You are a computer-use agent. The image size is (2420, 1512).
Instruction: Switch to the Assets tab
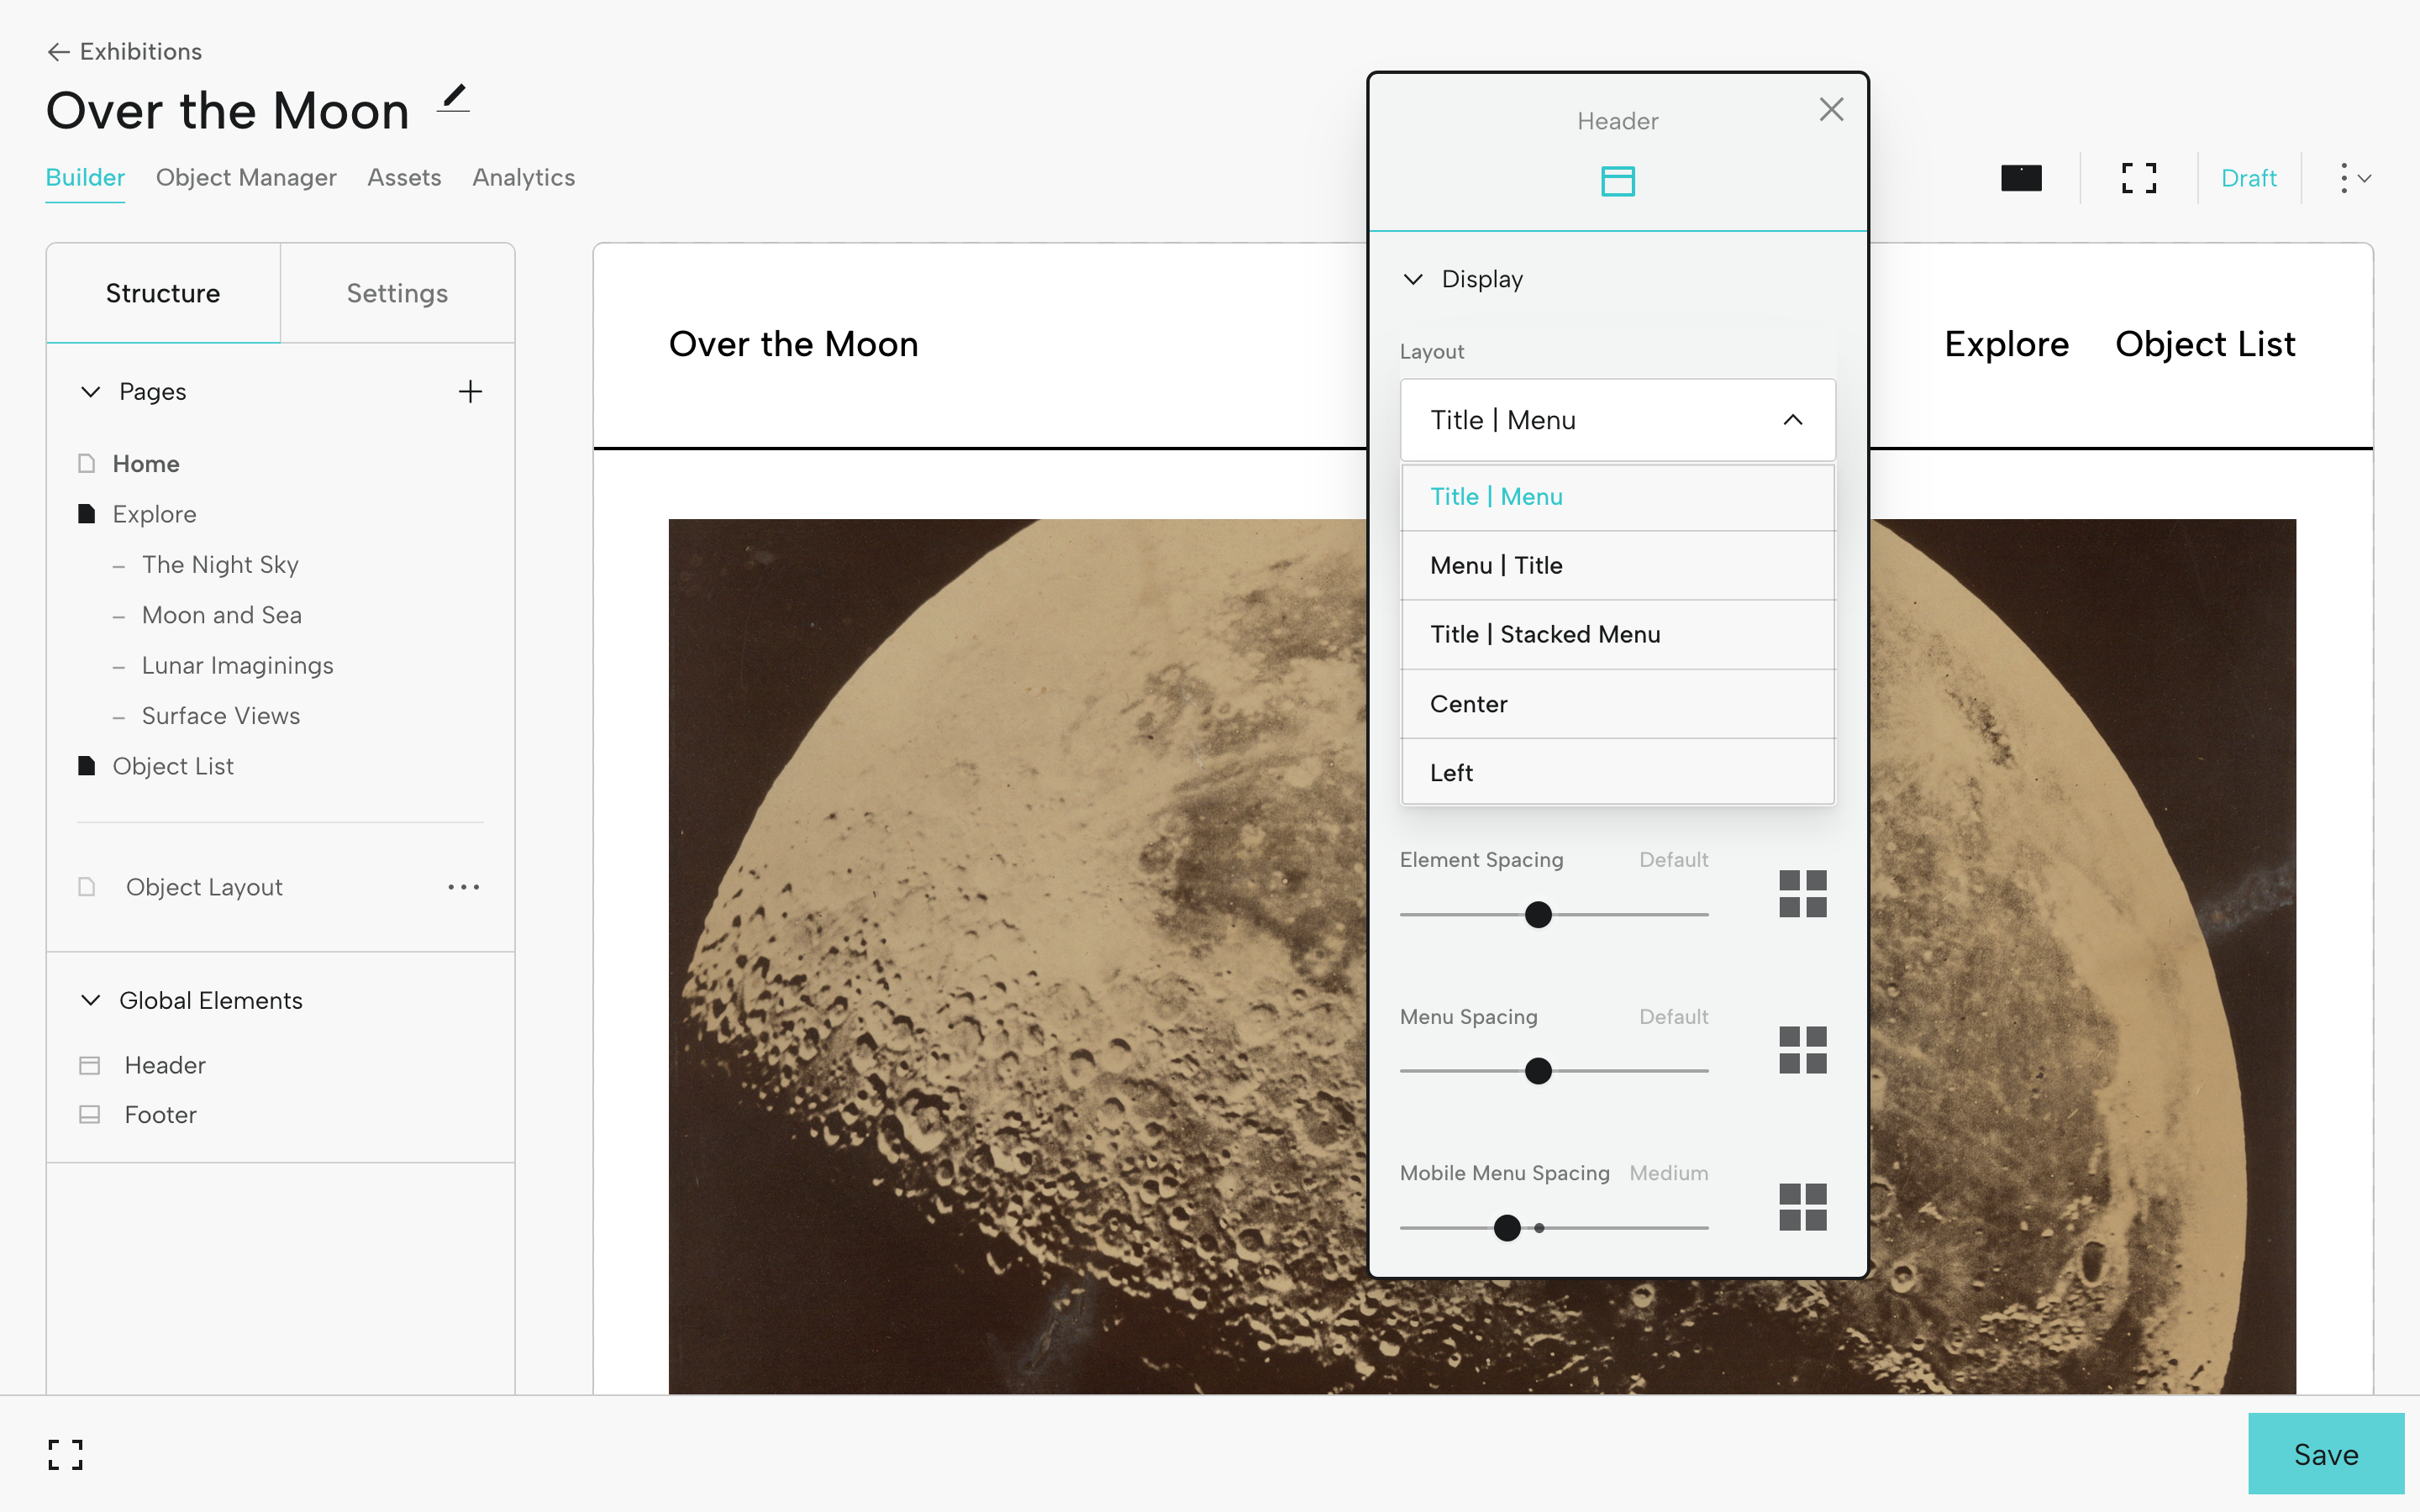pyautogui.click(x=404, y=178)
